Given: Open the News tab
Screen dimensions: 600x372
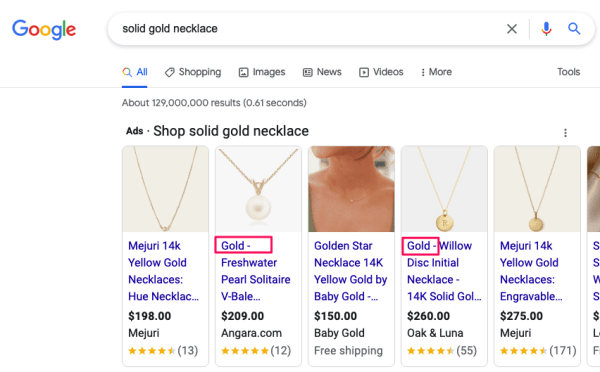Looking at the screenshot, I should (322, 72).
